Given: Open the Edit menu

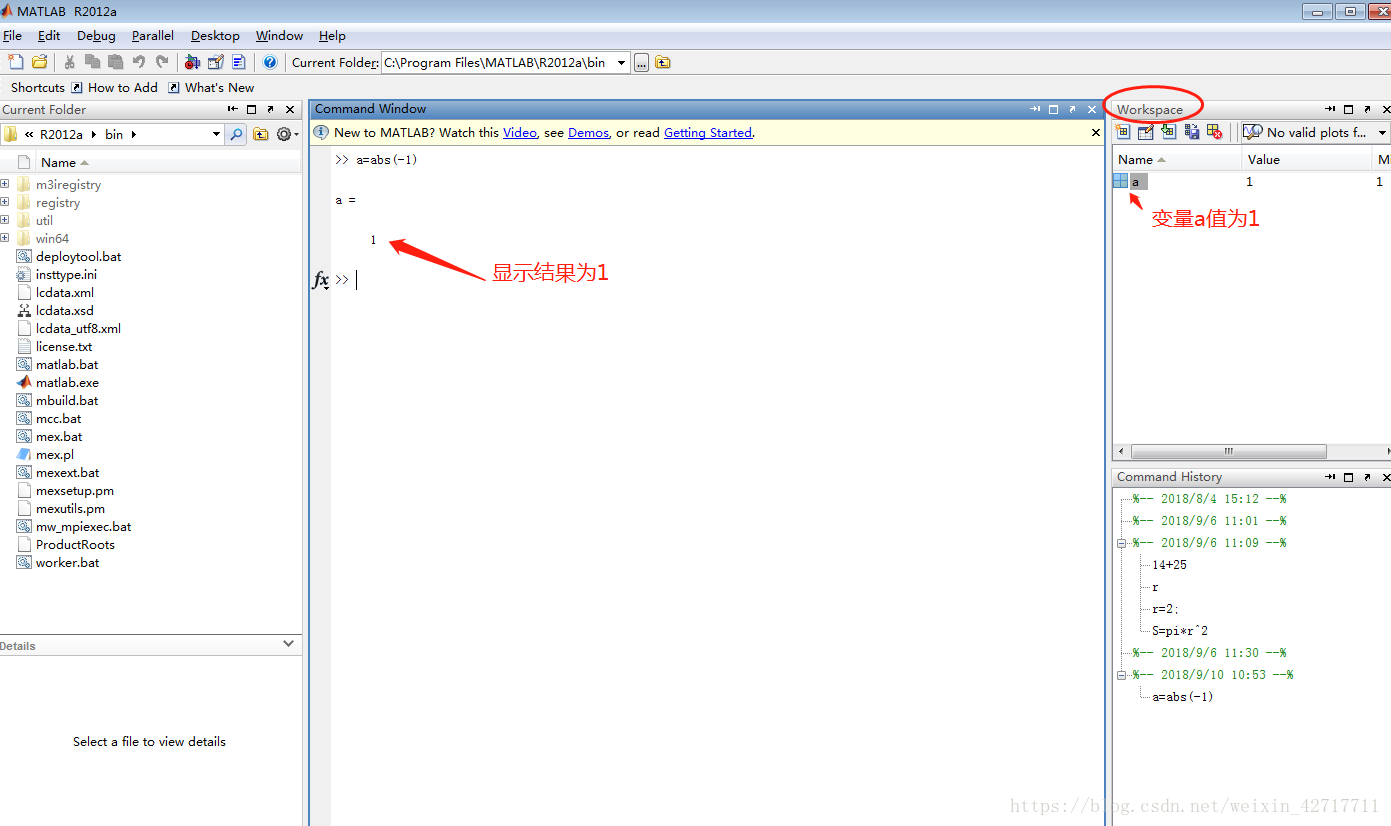Looking at the screenshot, I should coord(49,35).
